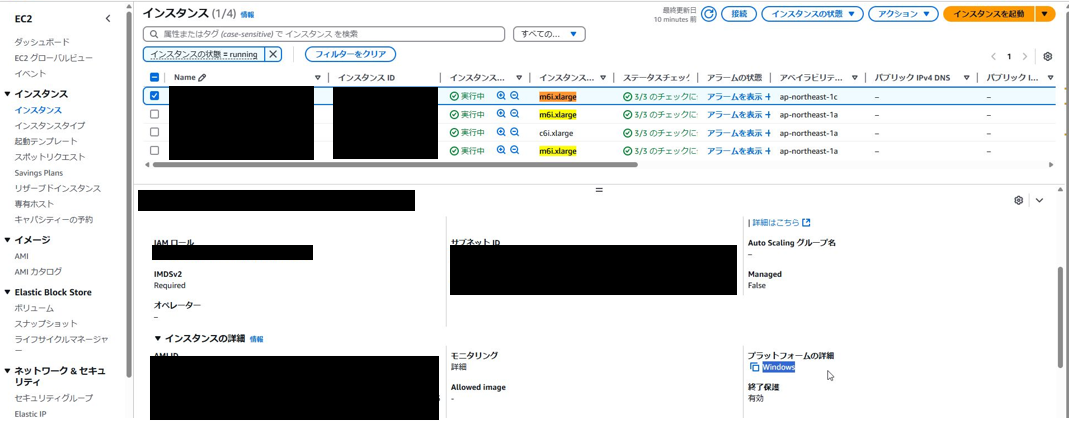The image size is (1069, 421).
Task: Open Savings Plans in sidebar
Action: coord(38,173)
